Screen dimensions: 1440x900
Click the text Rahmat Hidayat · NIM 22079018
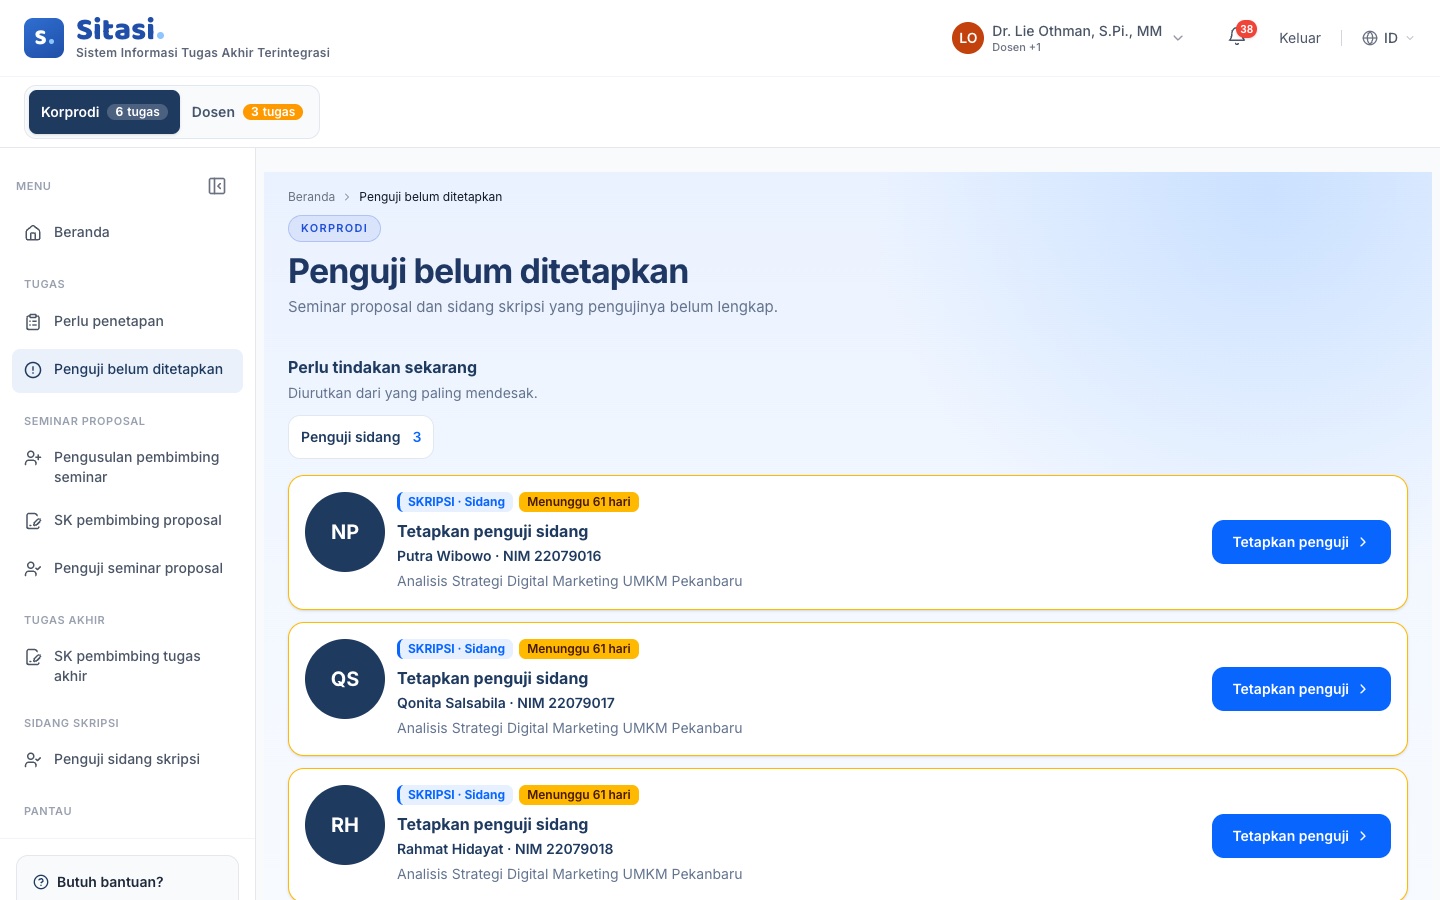tap(505, 849)
